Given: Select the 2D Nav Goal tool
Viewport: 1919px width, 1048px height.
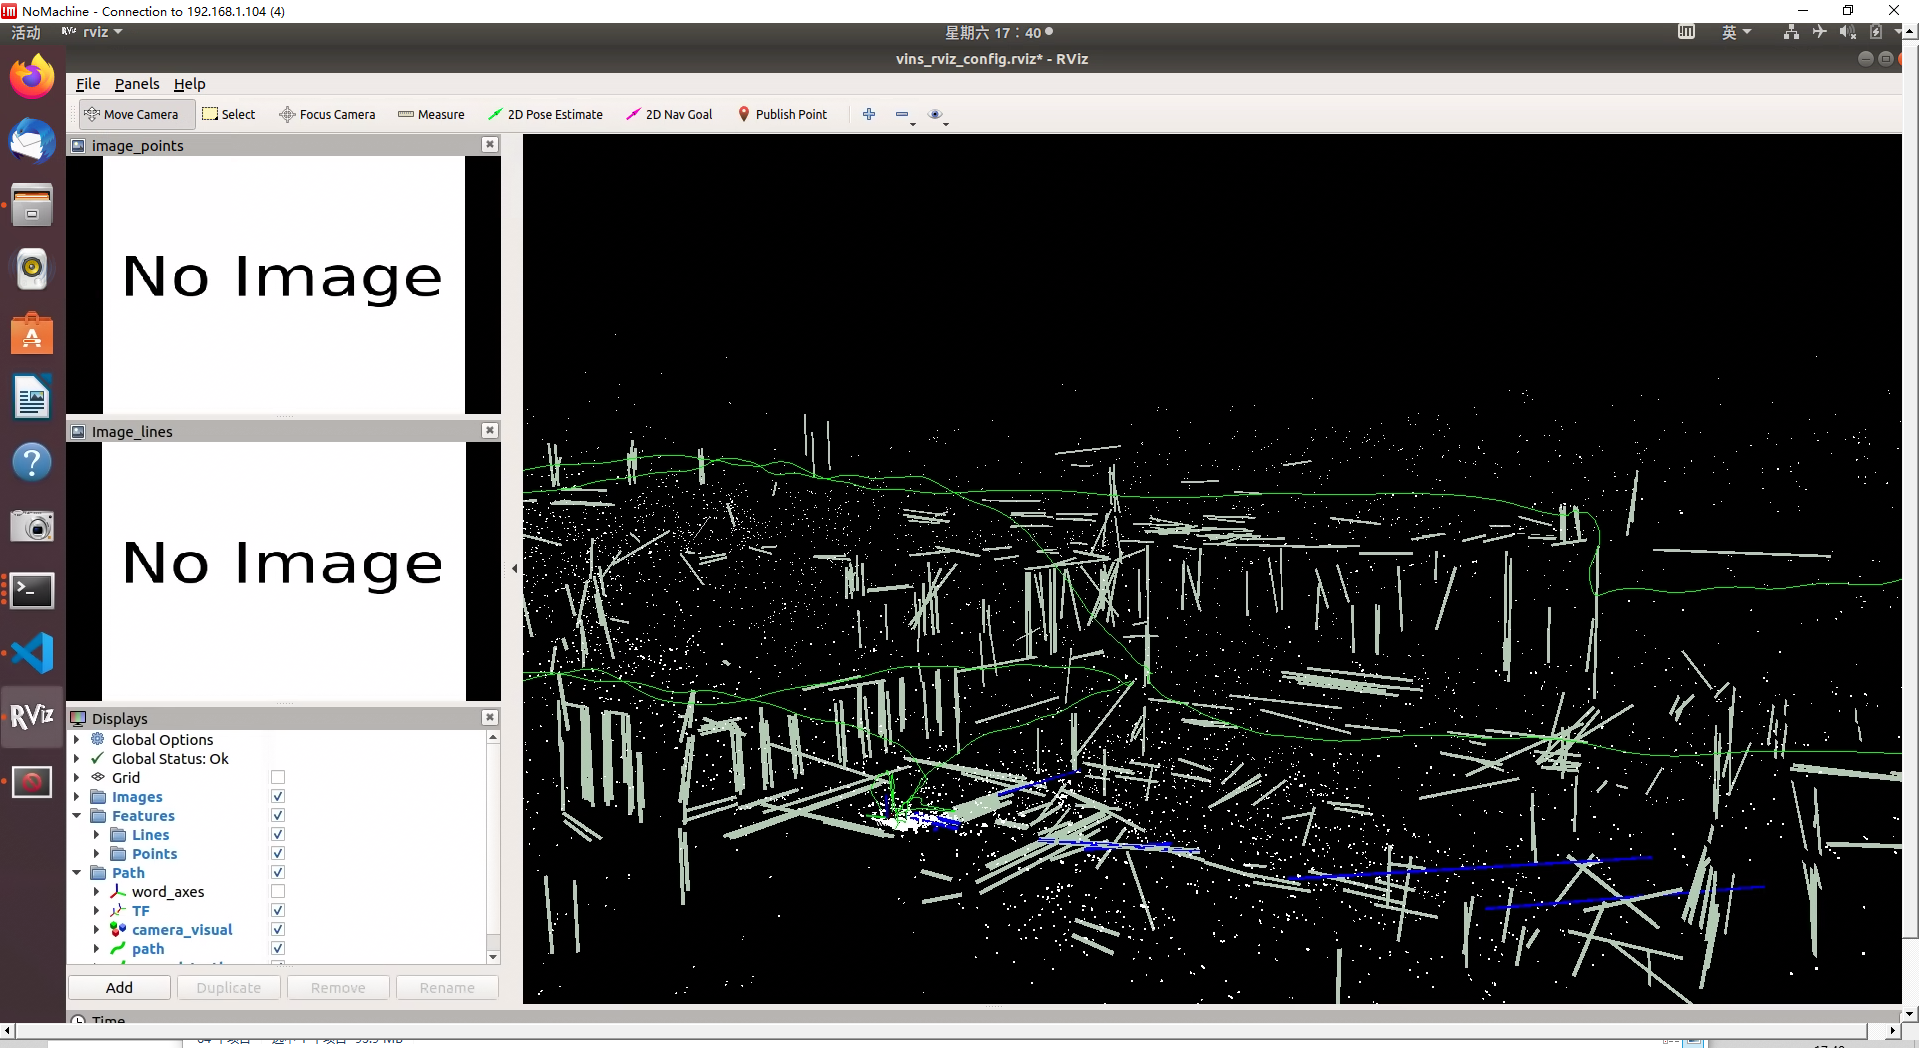Looking at the screenshot, I should (x=669, y=114).
